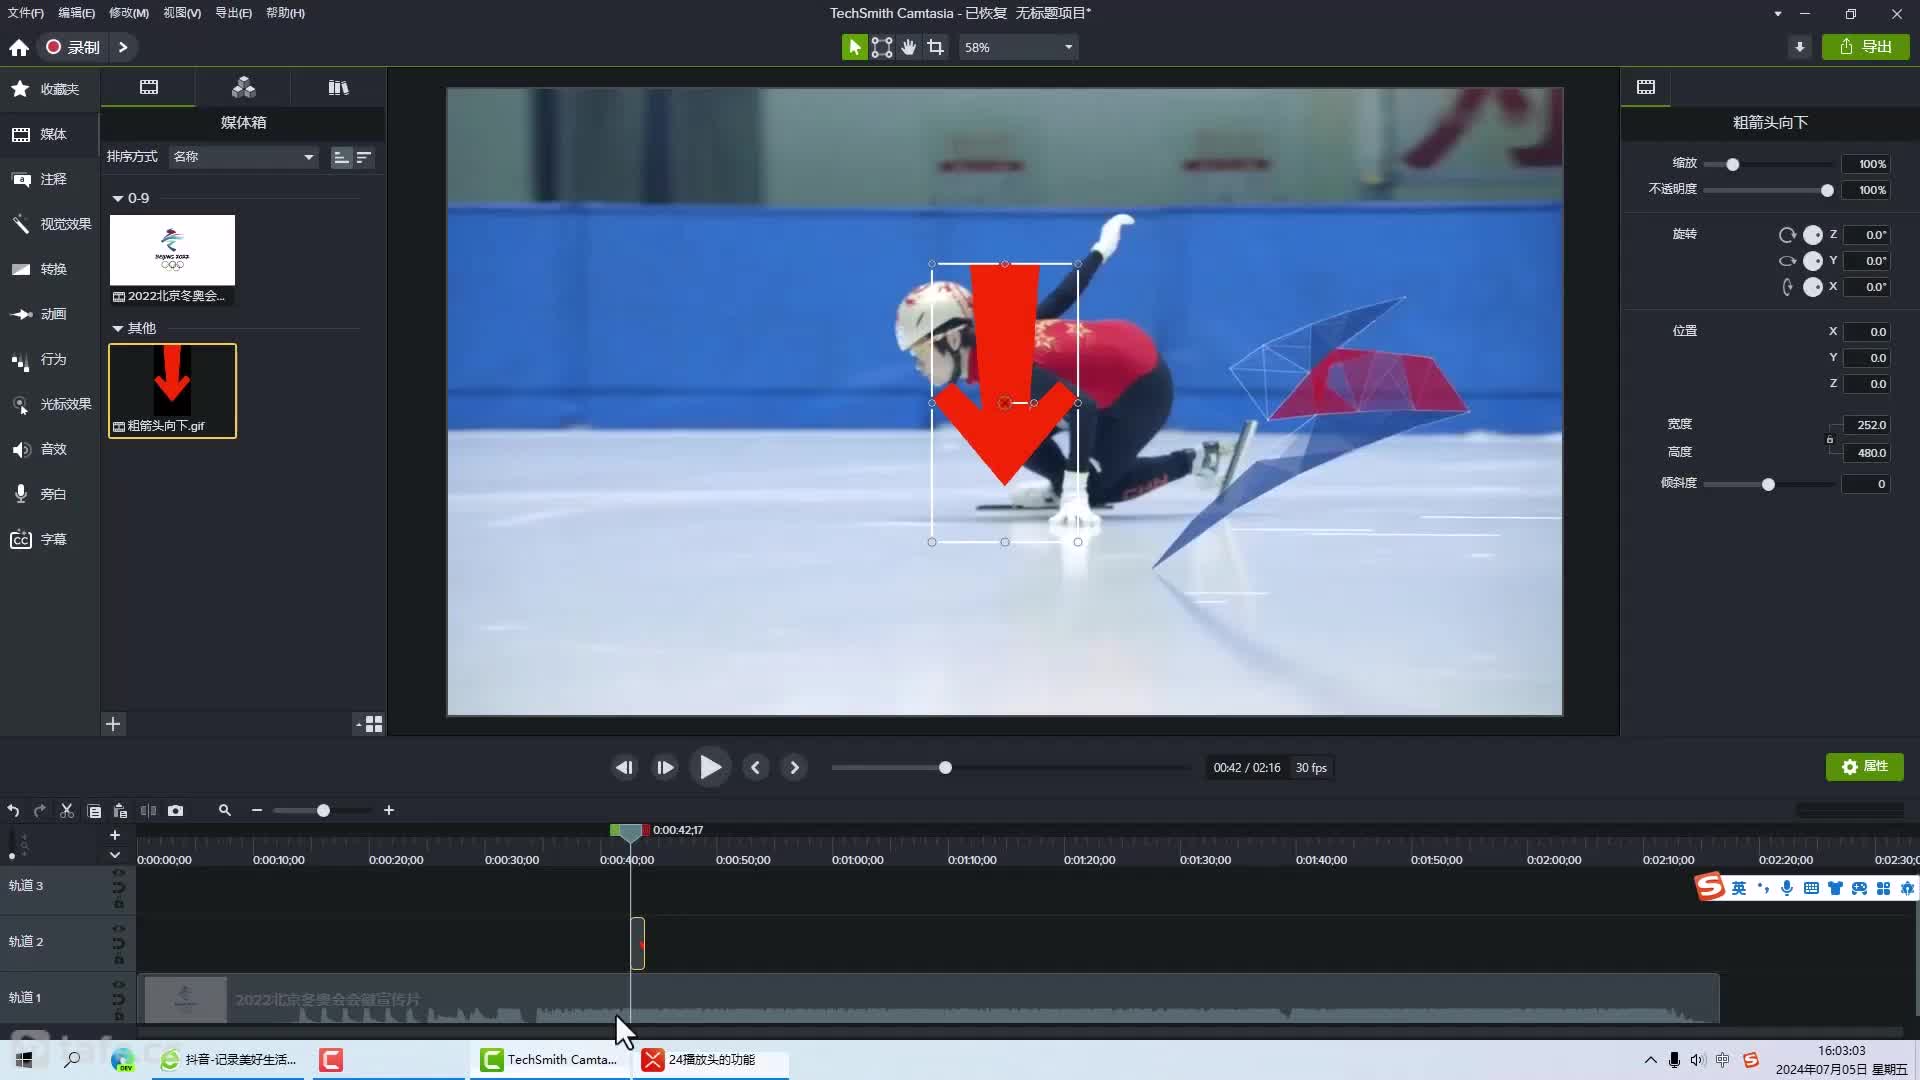Toggle visibility eye of 轨道 3

point(118,873)
